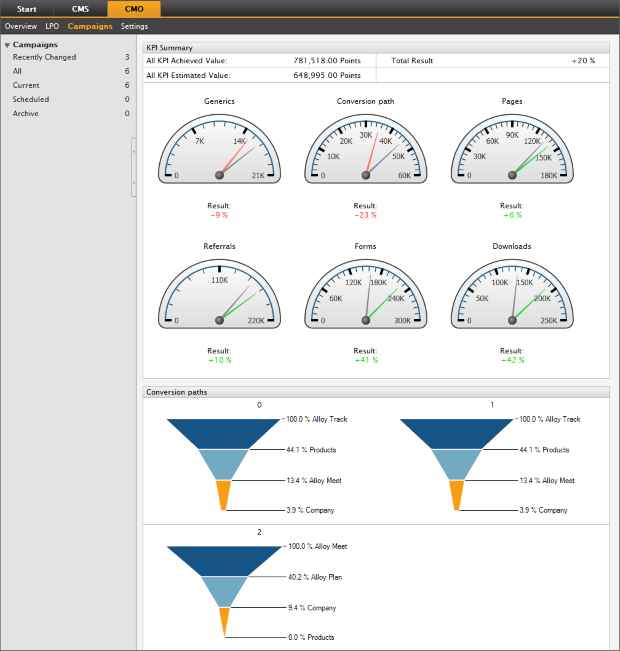
Task: Collapse the Campaigns tree arrow
Action: (7, 45)
